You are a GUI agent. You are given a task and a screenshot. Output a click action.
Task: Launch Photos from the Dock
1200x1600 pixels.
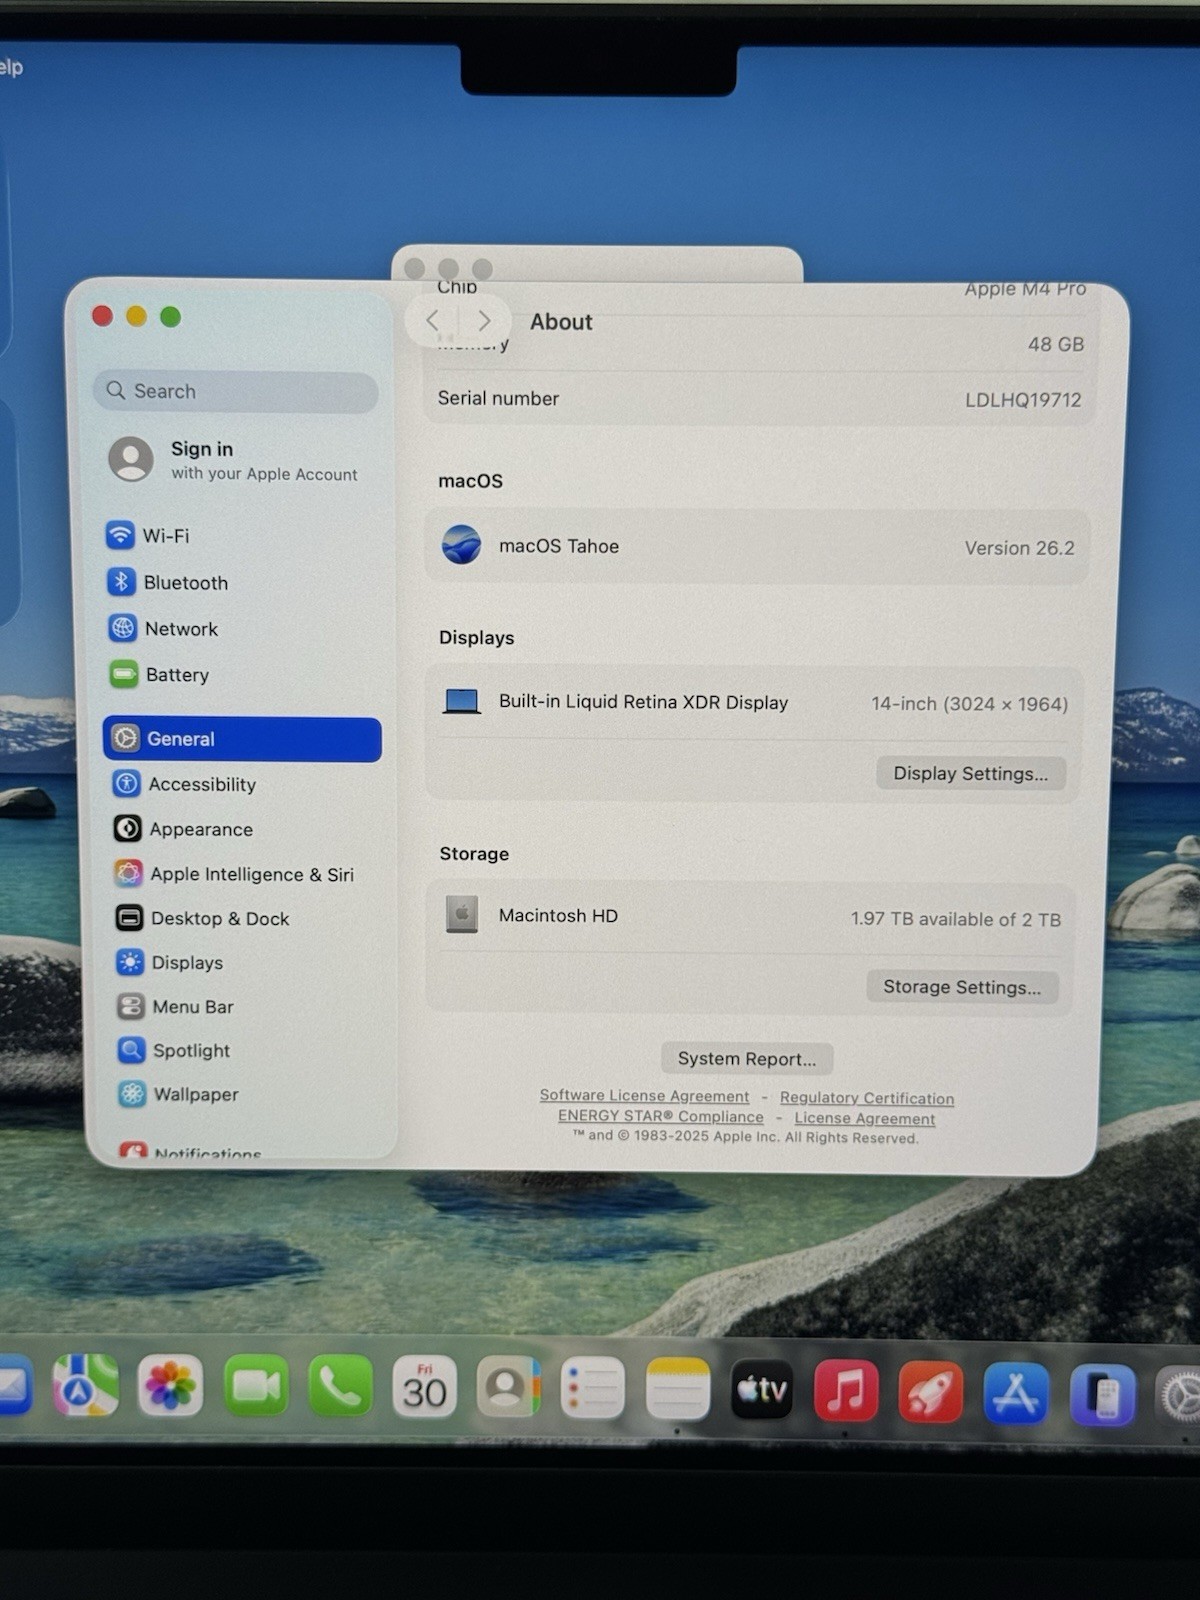pos(170,1386)
